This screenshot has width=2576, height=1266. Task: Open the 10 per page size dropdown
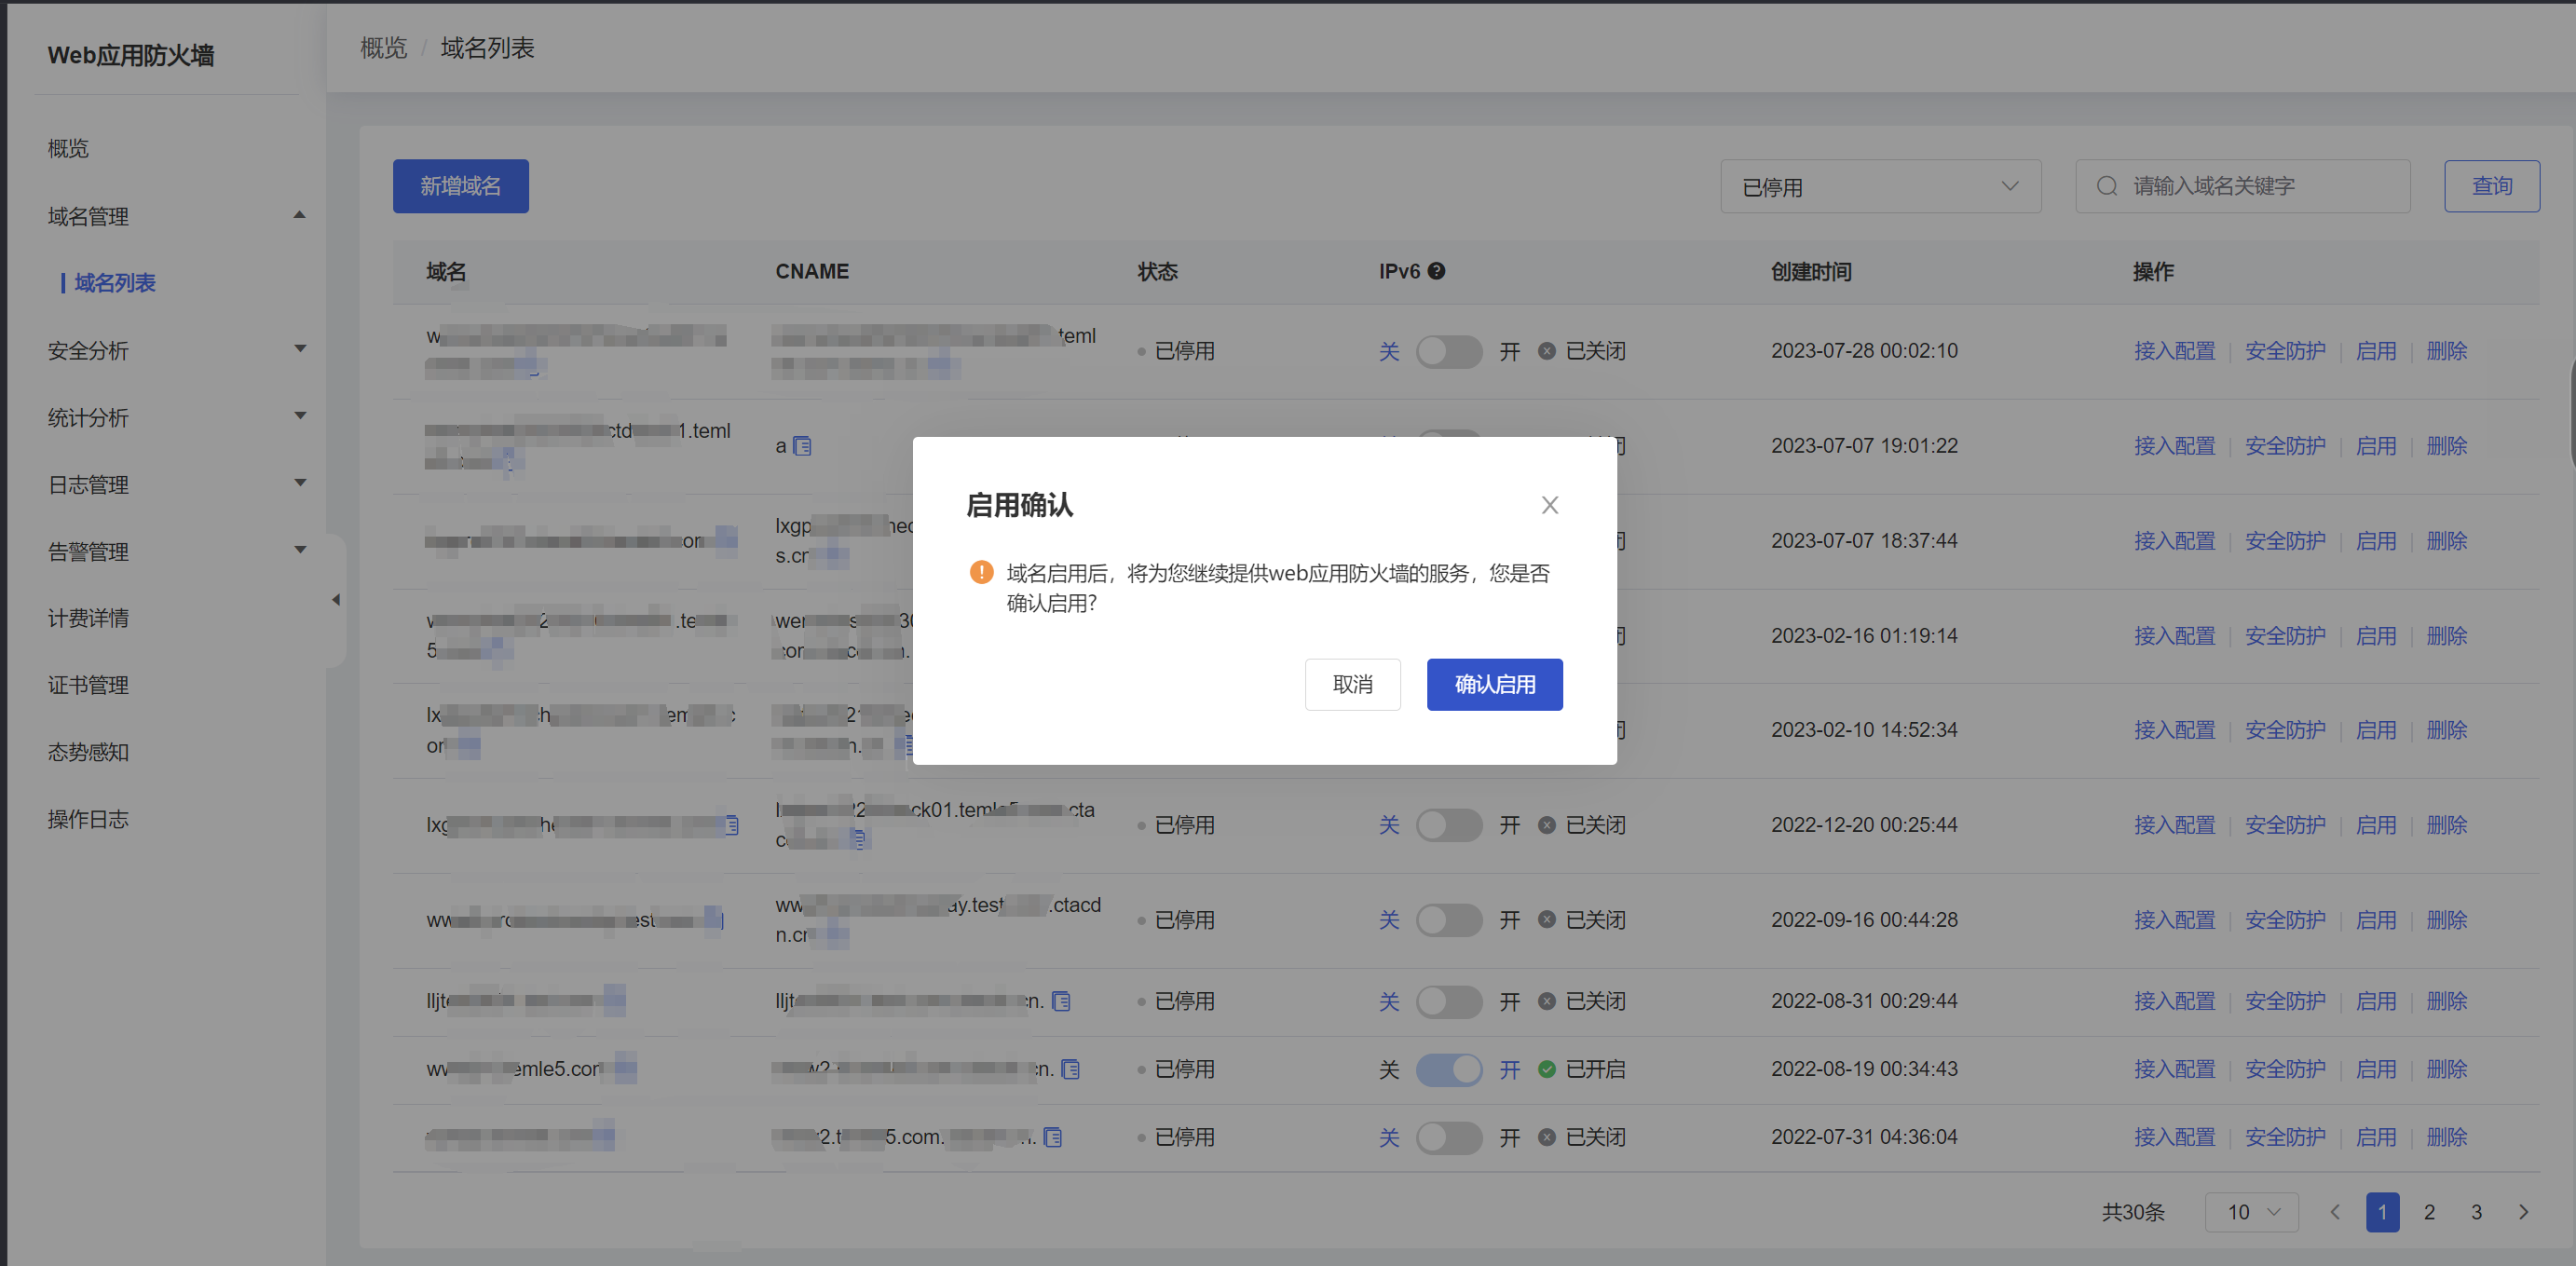click(x=2251, y=1212)
